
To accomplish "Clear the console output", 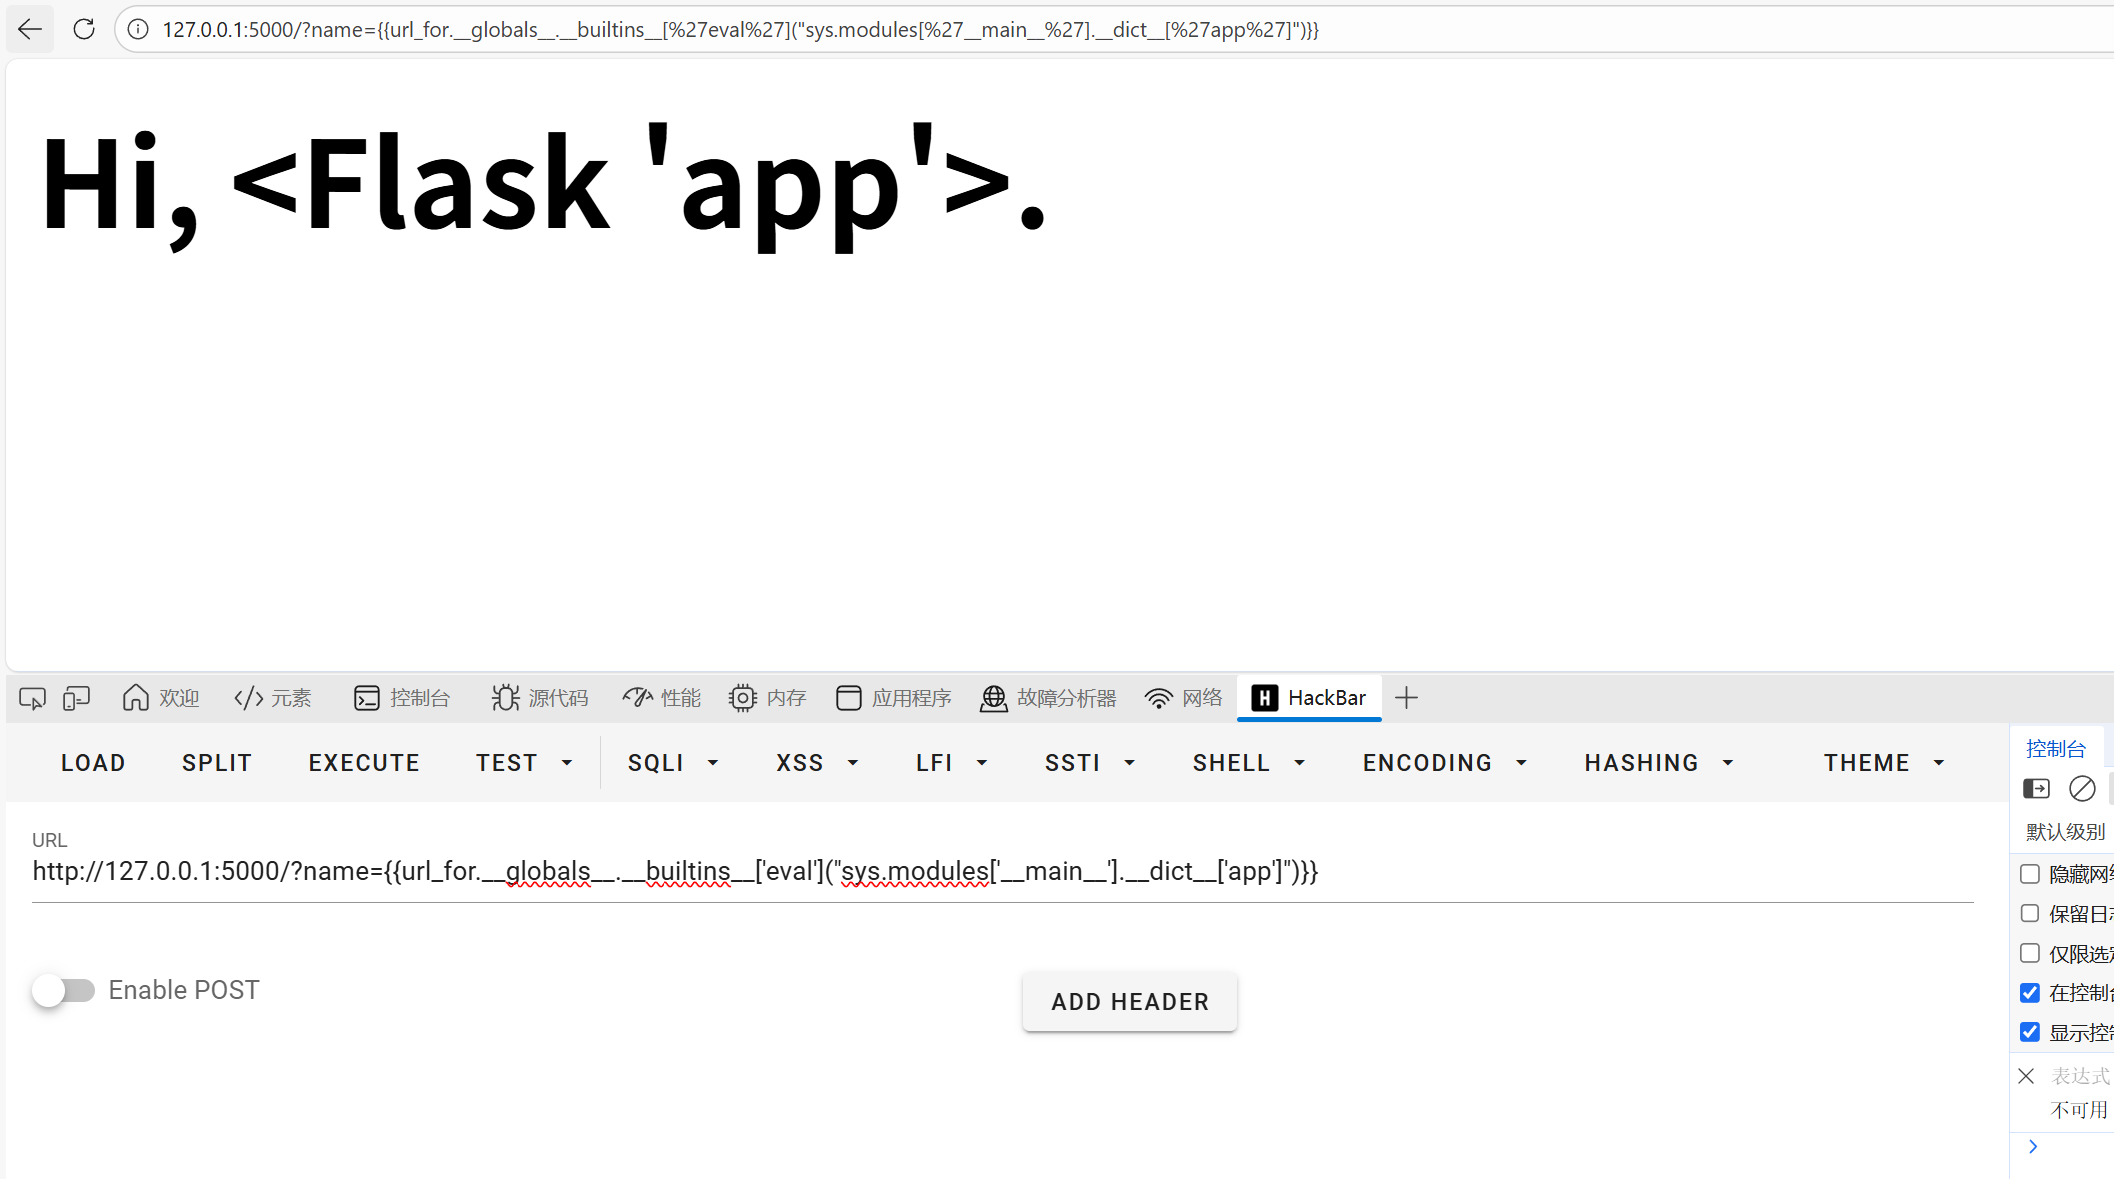I will 2083,789.
